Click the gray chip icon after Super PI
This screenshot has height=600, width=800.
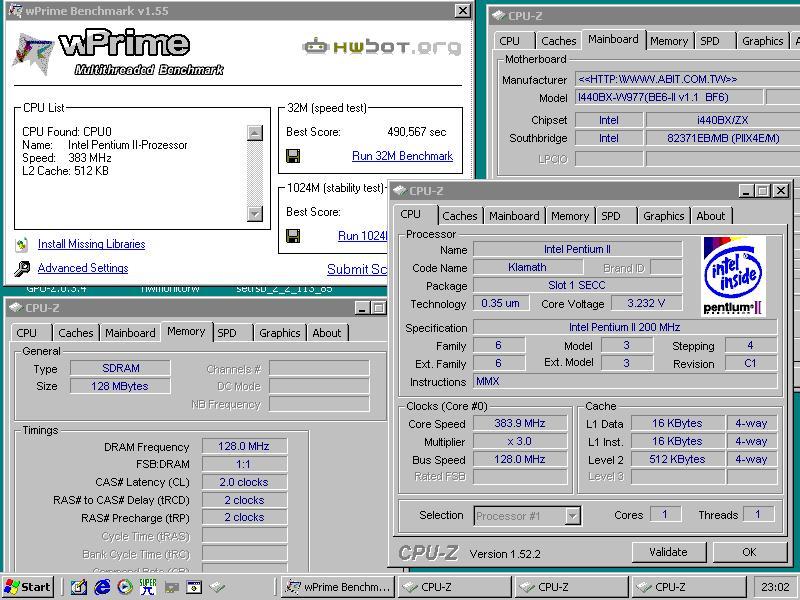coord(171,587)
